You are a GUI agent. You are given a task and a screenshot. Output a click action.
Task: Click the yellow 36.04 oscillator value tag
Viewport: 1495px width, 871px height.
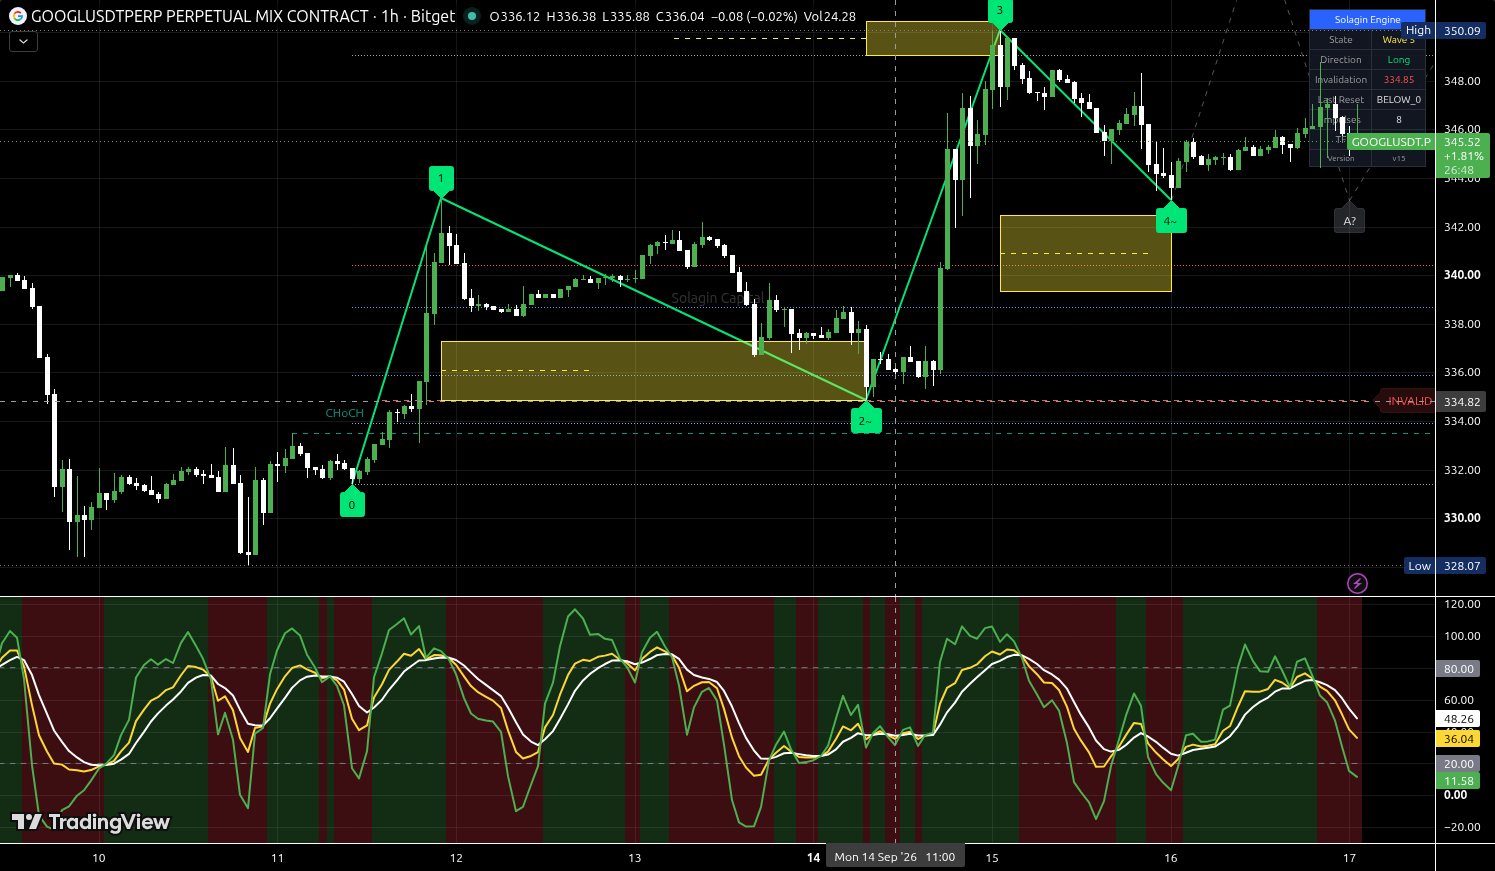1459,739
